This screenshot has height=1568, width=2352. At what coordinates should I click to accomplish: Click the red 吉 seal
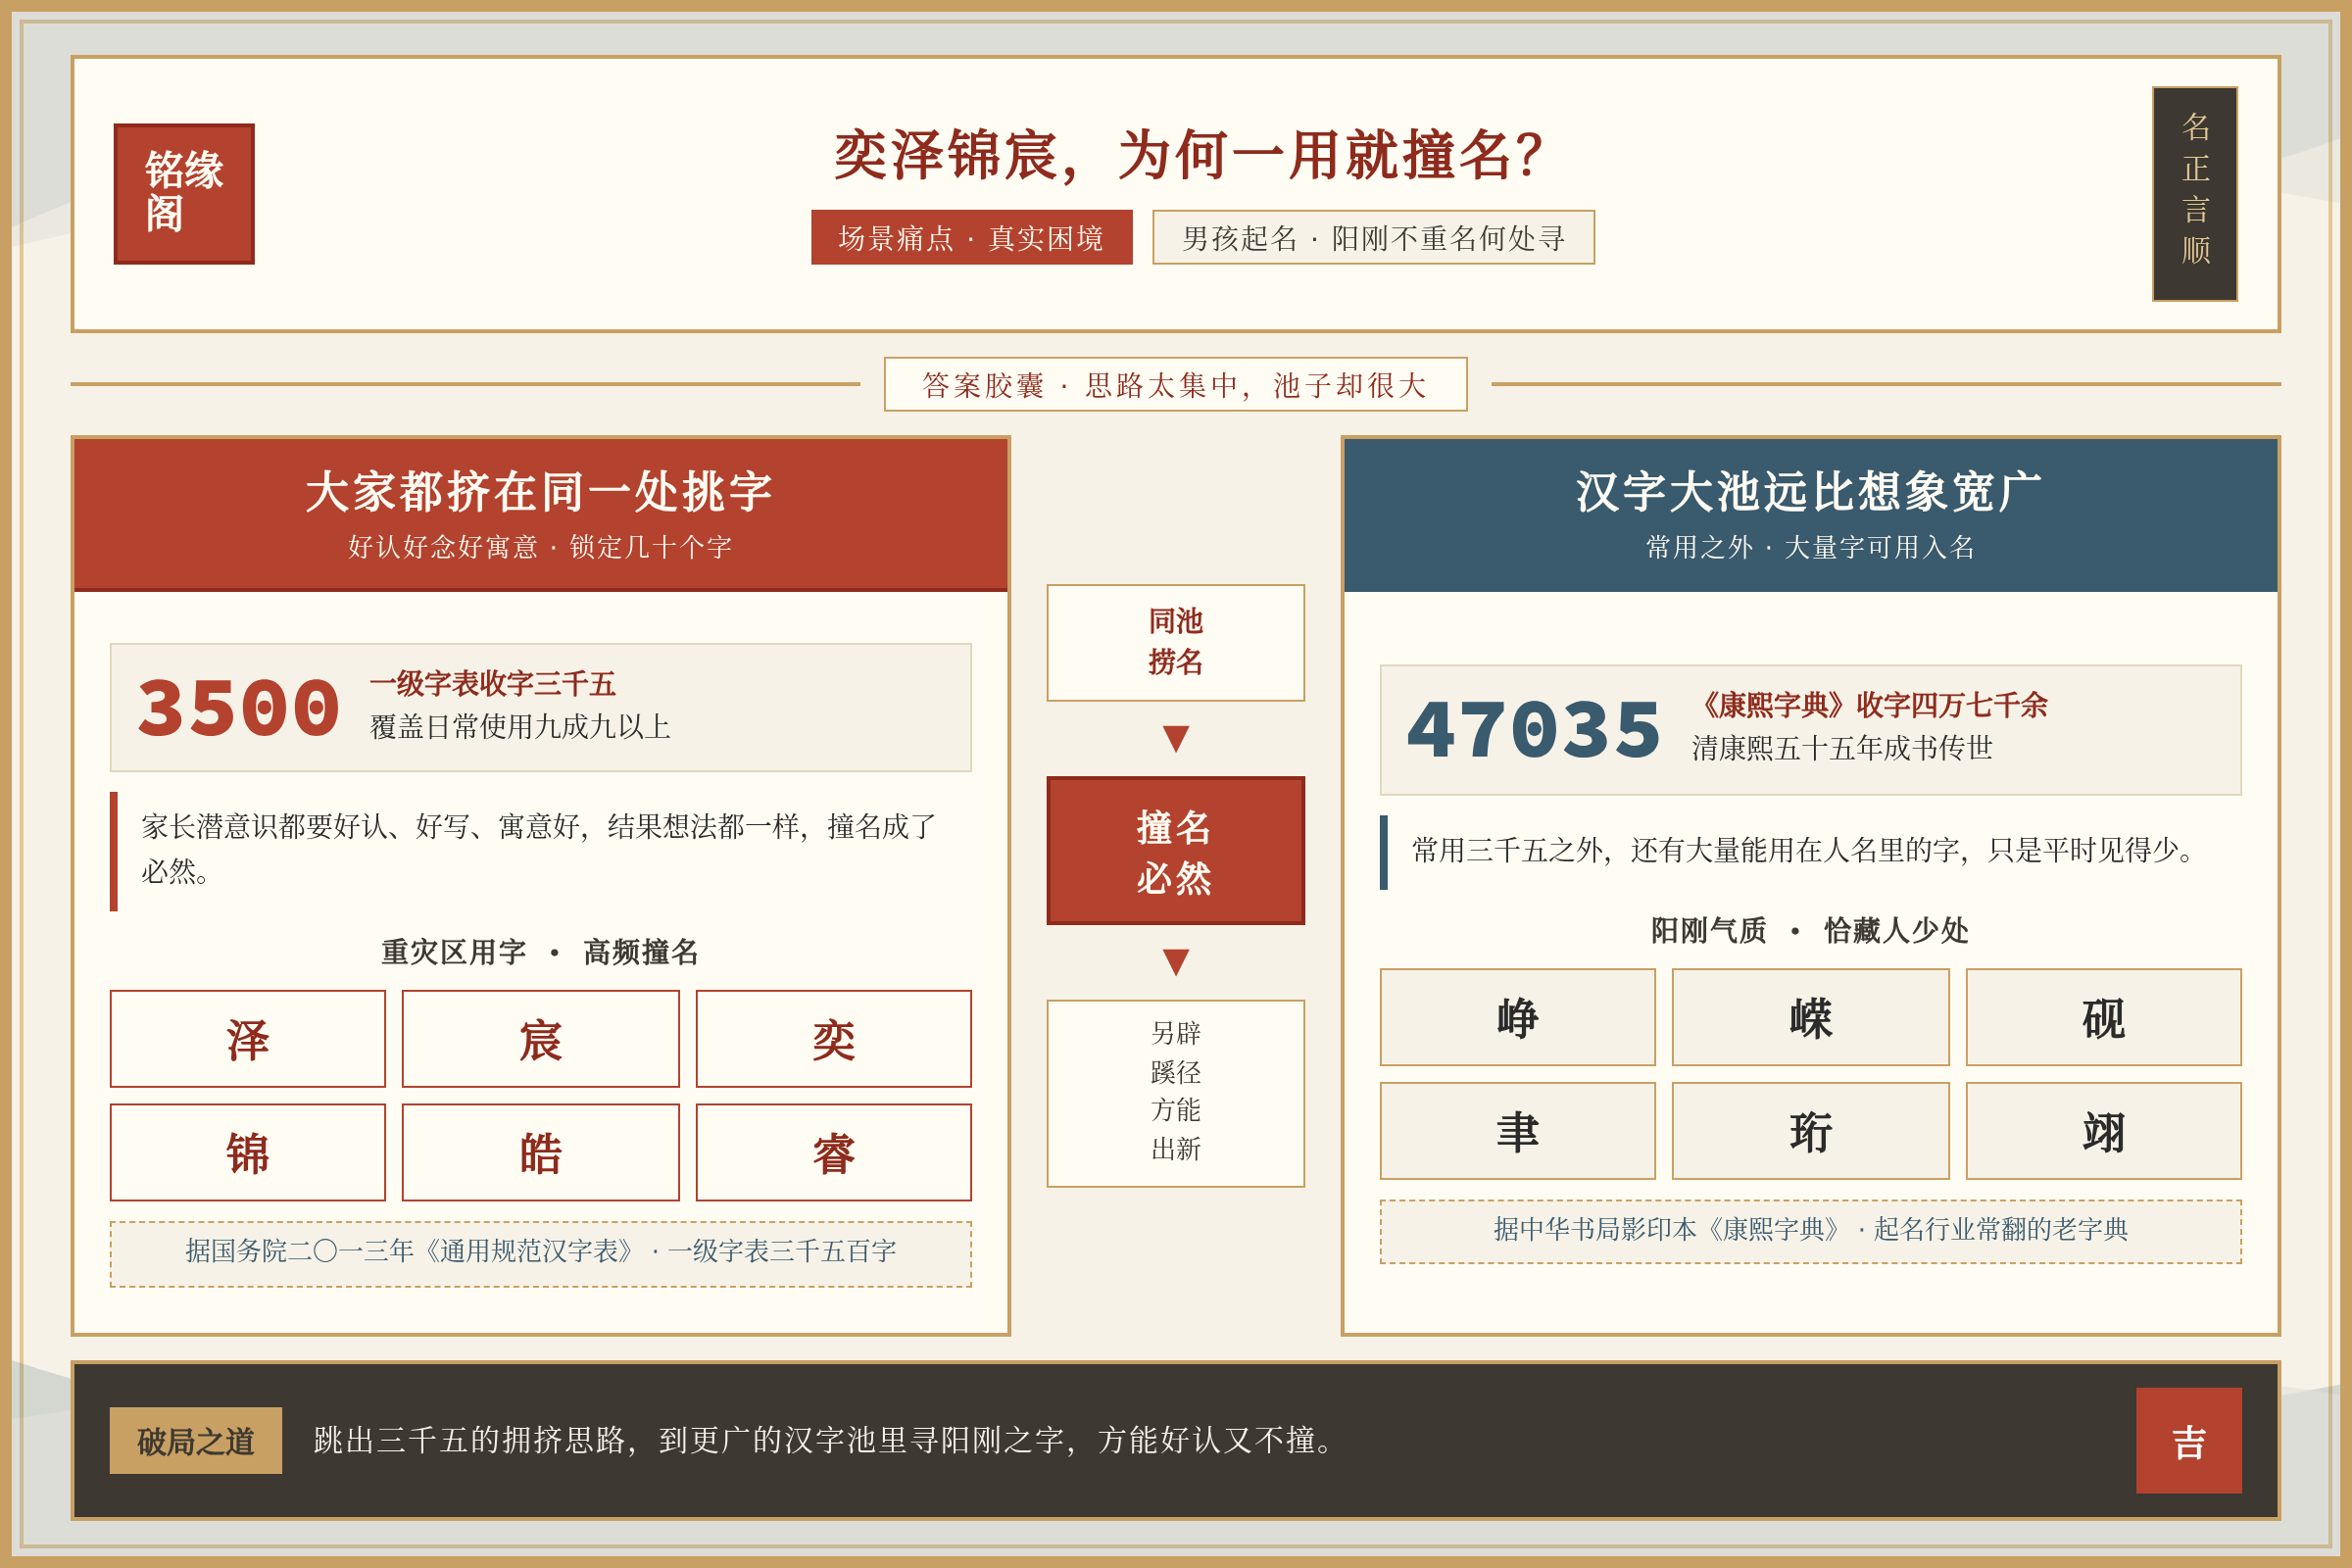point(2189,1440)
